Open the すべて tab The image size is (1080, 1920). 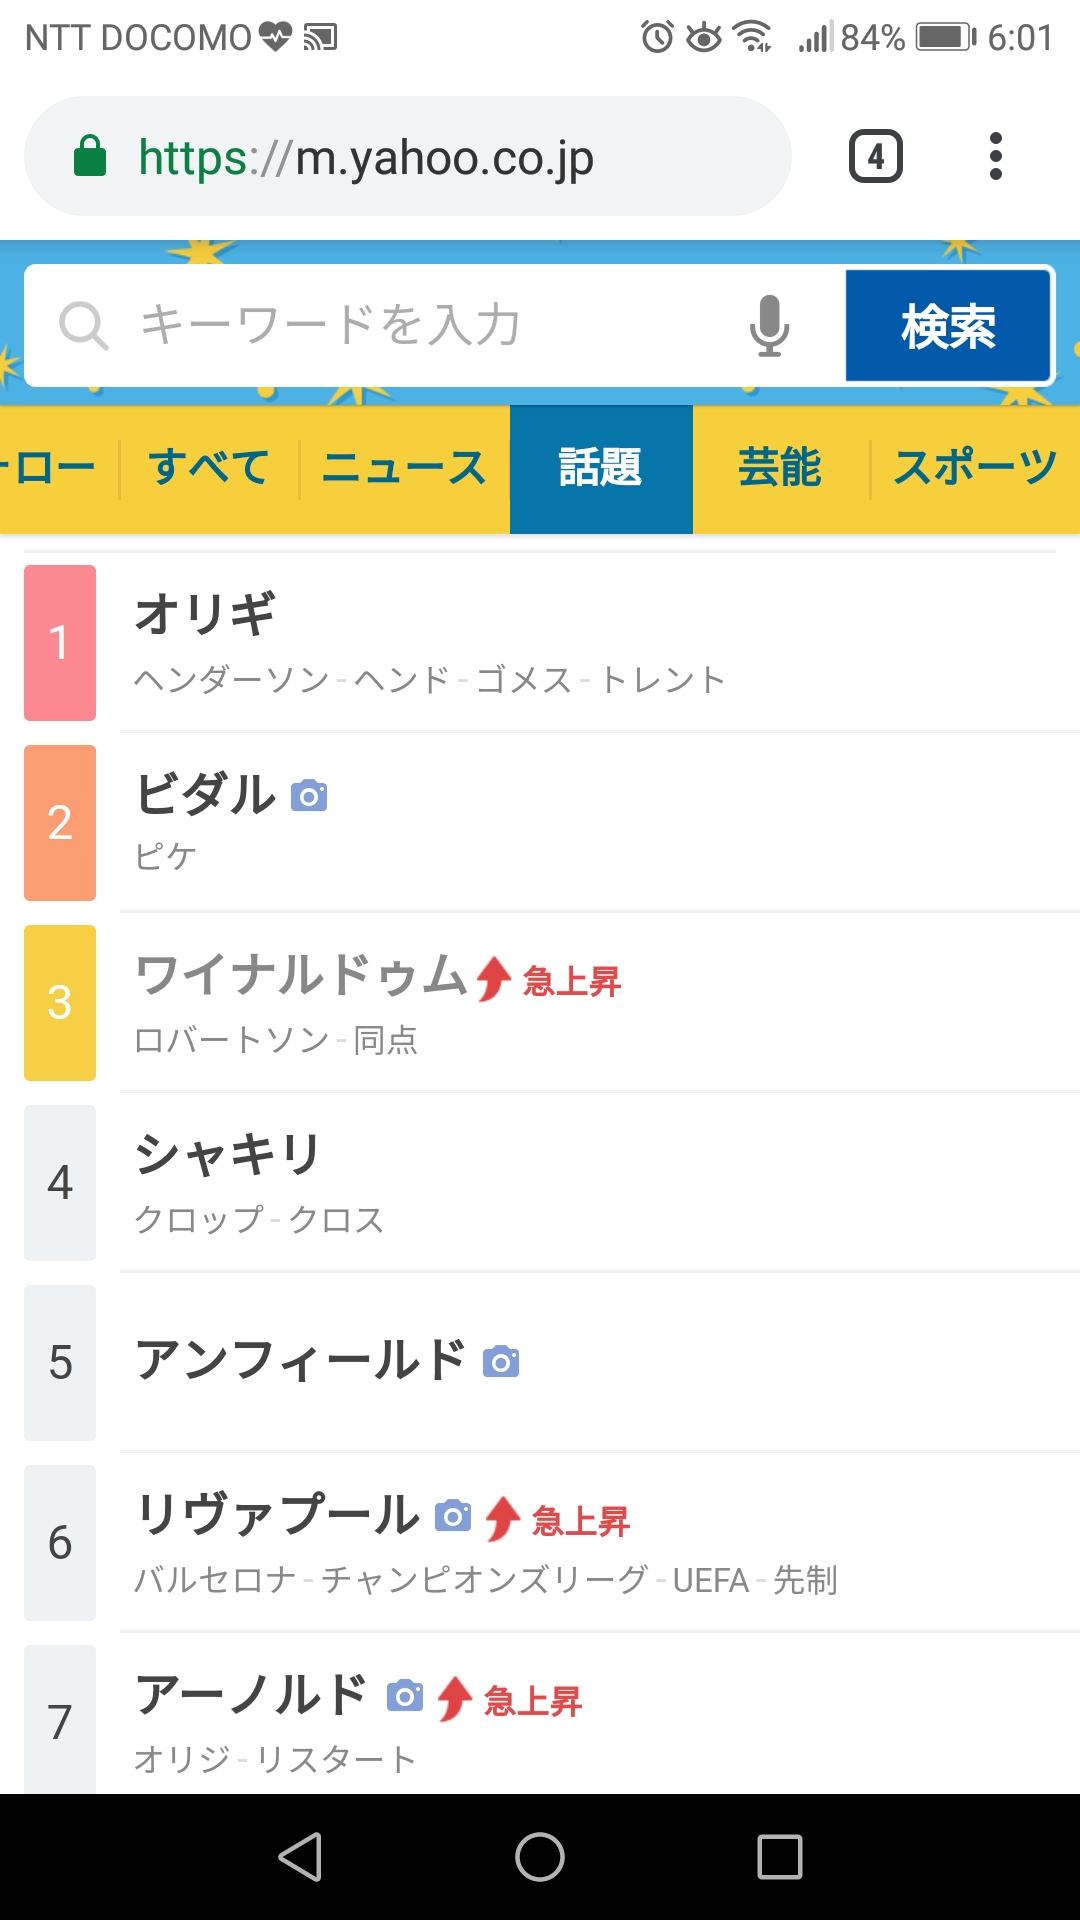click(209, 468)
